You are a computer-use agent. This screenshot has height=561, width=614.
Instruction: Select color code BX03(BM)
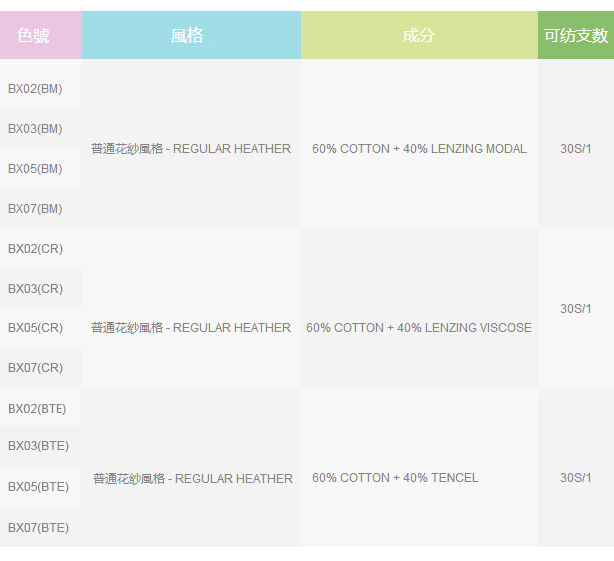click(x=35, y=129)
